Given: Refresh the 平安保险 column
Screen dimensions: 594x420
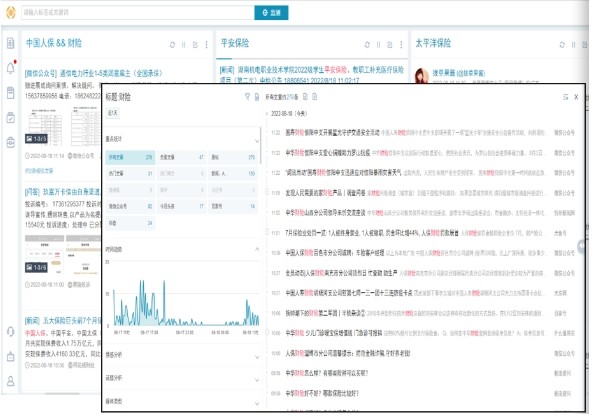Looking at the screenshot, I should click(367, 45).
